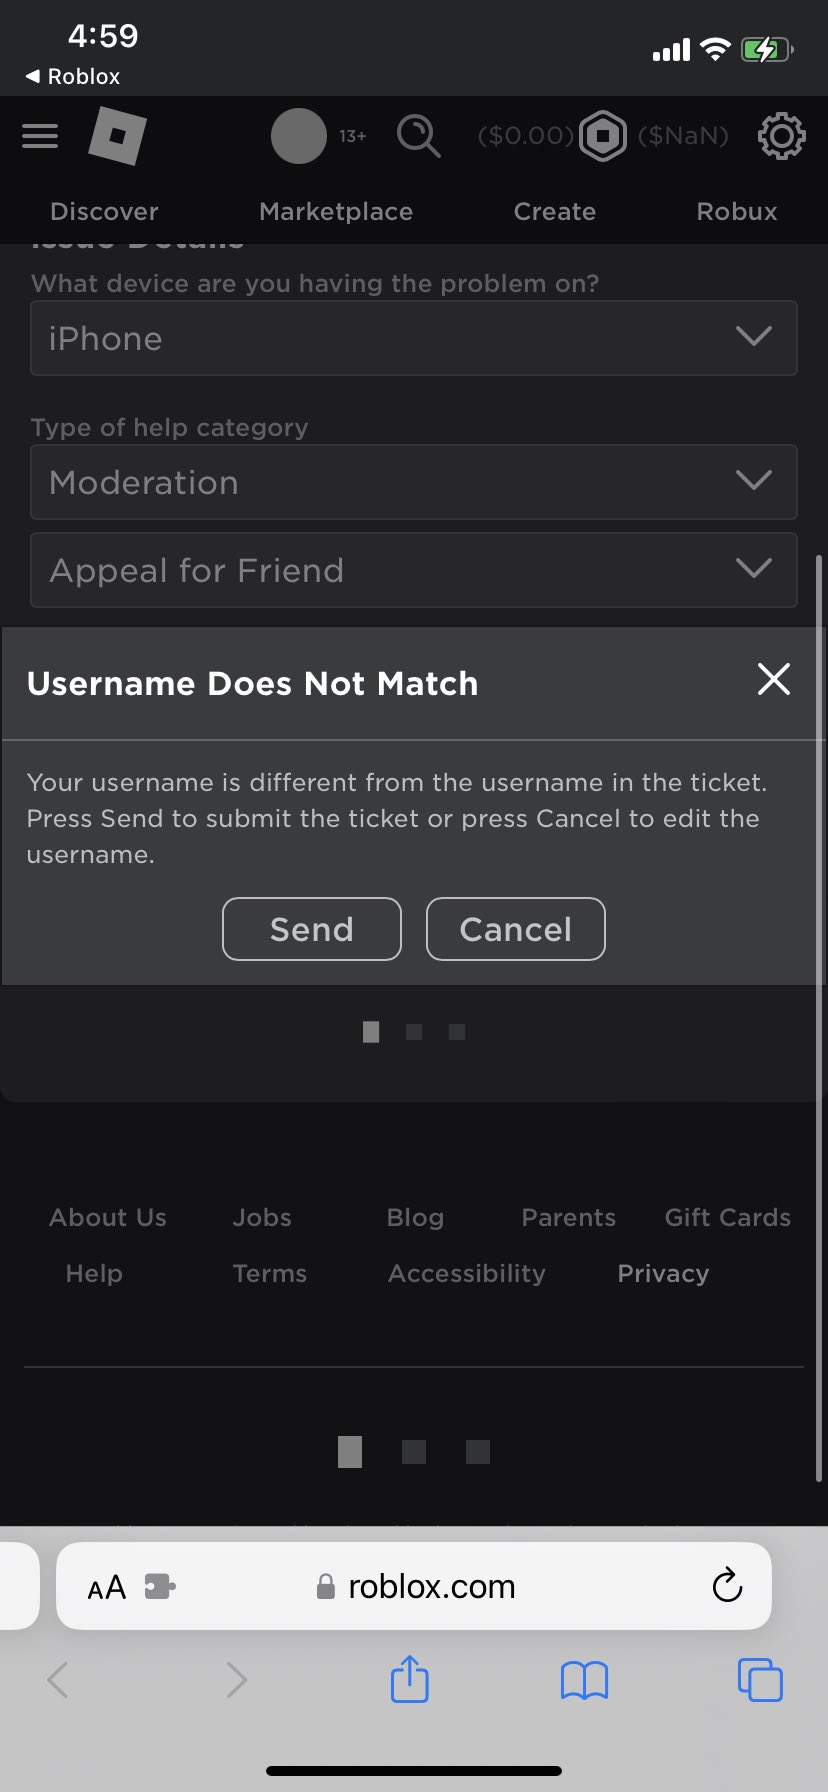This screenshot has width=828, height=1792.
Task: Show Safari open tabs icon
Action: (x=760, y=1679)
